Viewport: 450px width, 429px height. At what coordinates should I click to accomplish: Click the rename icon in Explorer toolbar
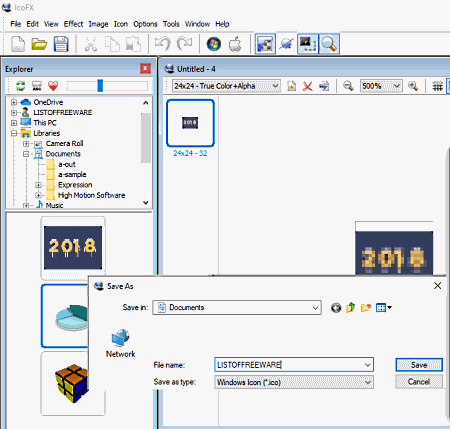tap(37, 86)
